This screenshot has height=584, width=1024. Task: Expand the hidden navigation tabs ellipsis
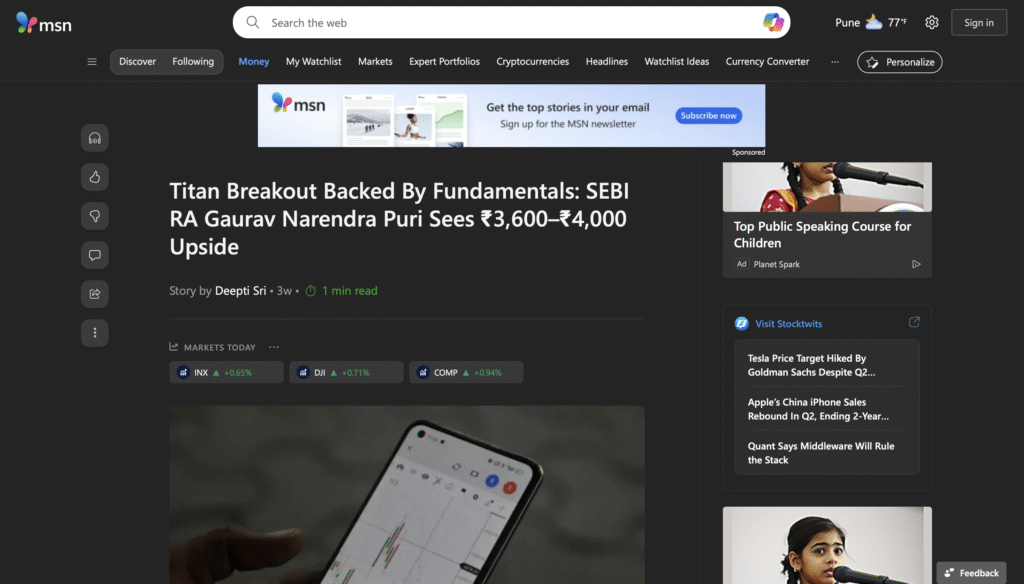835,61
